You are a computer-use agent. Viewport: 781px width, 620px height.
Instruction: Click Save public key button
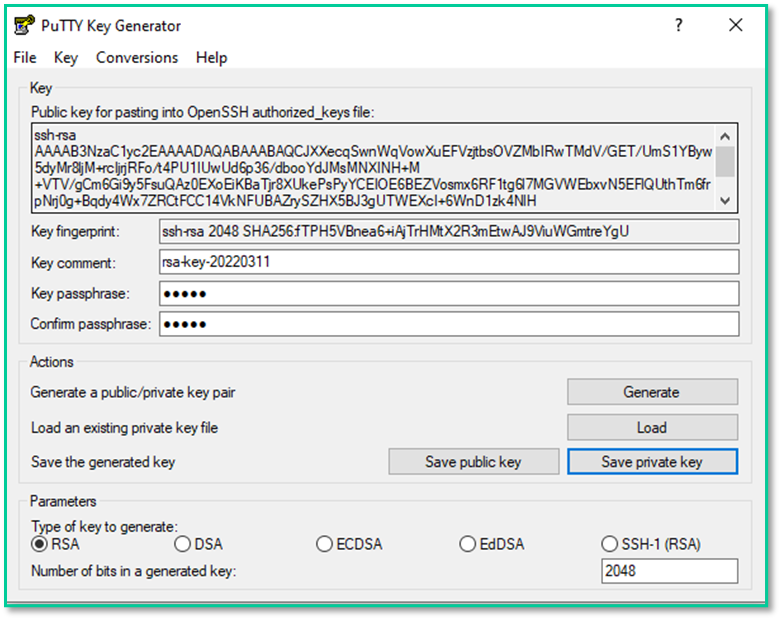pos(473,462)
